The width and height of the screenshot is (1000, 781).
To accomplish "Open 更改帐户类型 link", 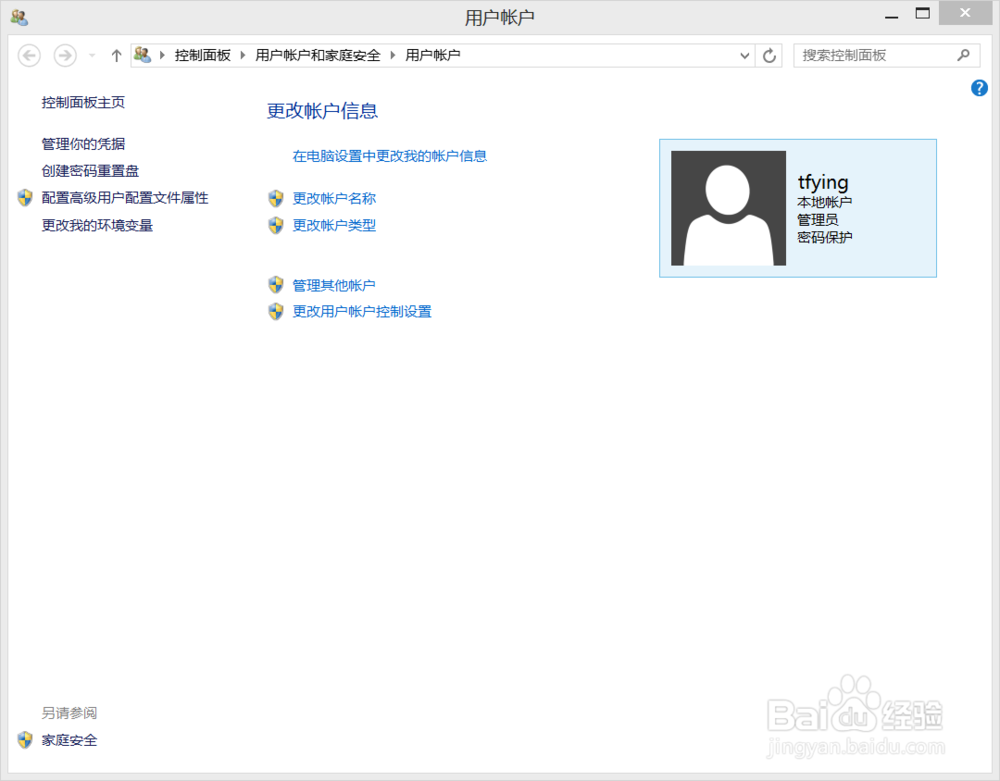I will tap(334, 225).
